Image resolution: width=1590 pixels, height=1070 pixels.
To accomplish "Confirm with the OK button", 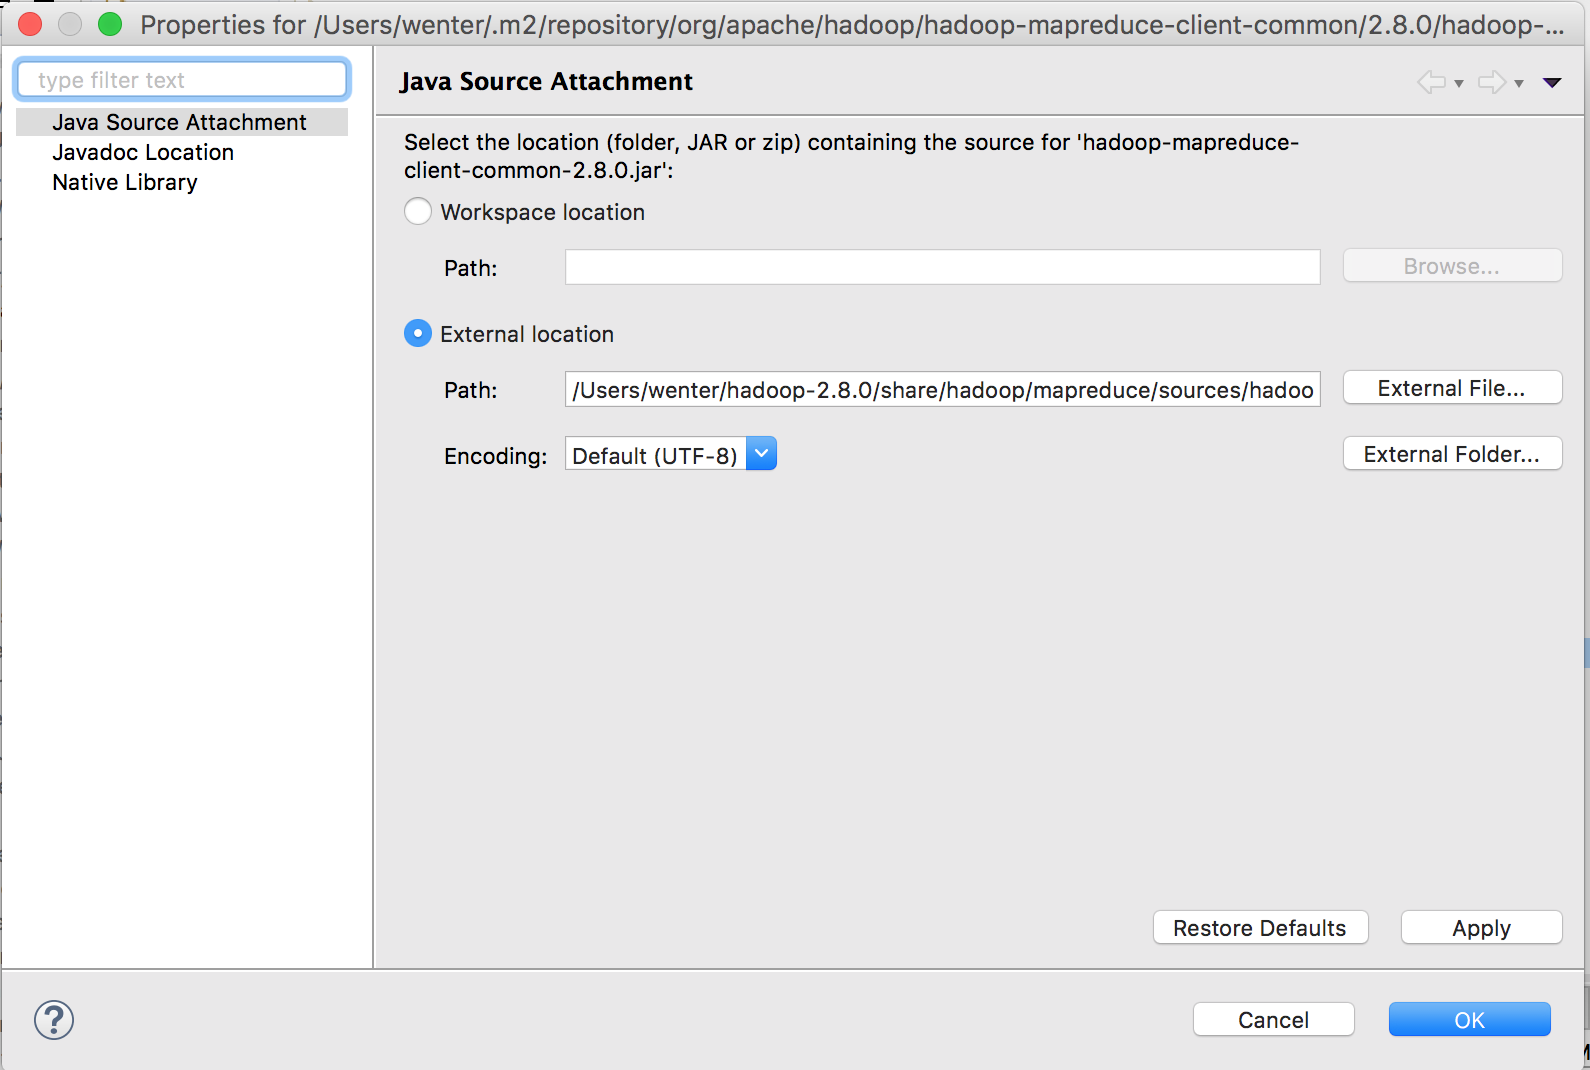I will [x=1469, y=1020].
